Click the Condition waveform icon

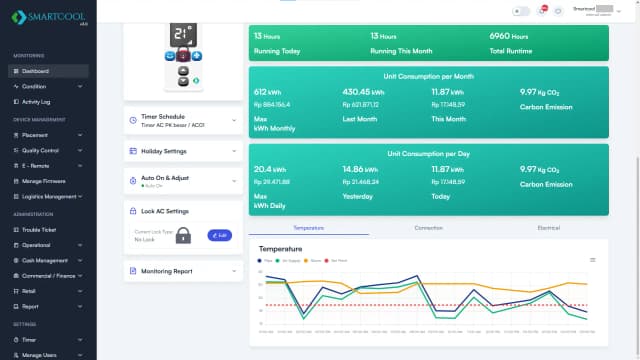tap(16, 87)
